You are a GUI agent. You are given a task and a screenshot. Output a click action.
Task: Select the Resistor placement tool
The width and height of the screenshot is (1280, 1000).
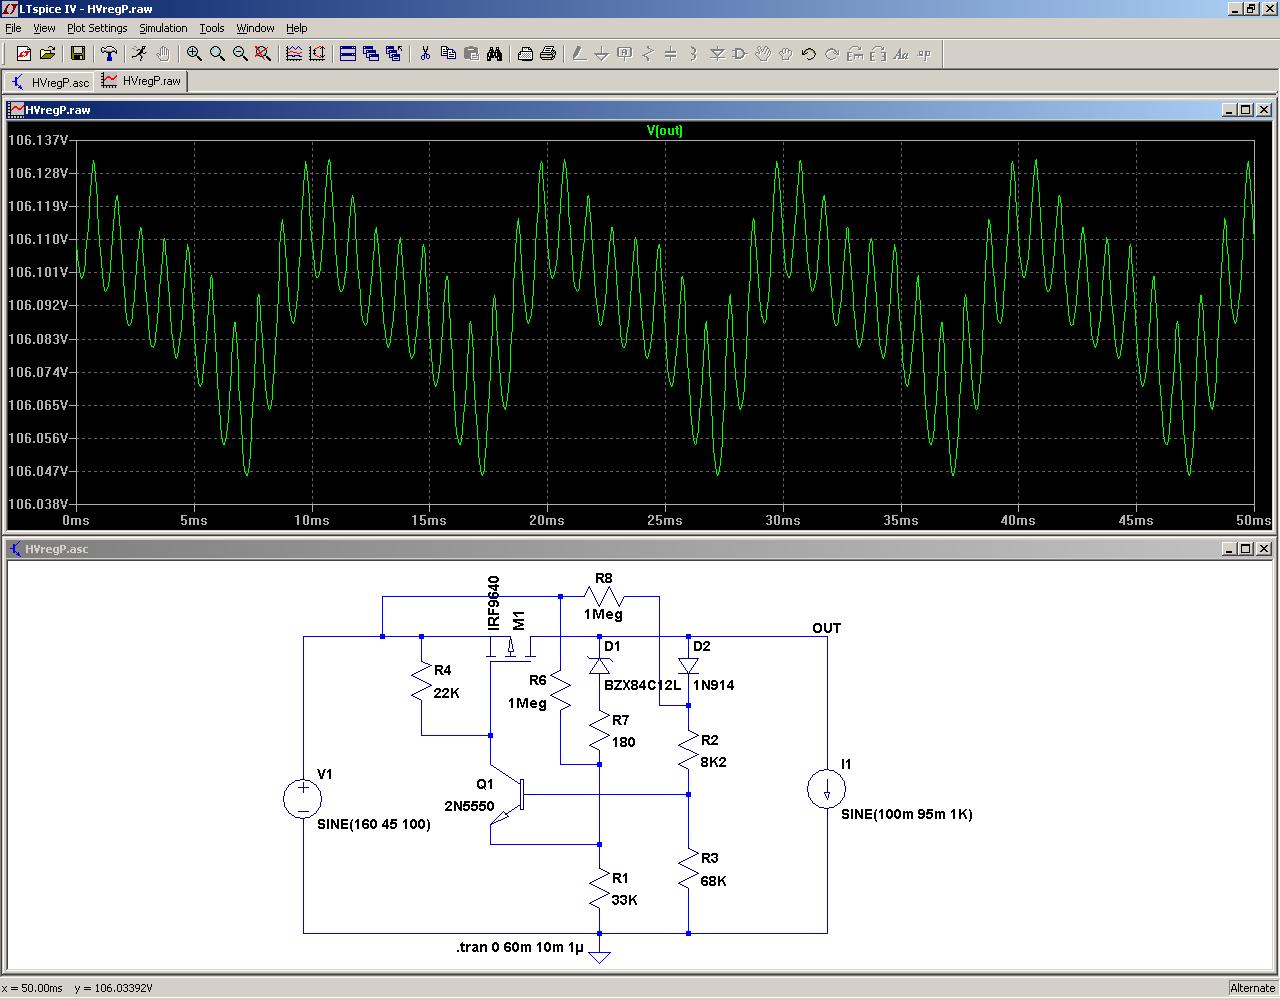(648, 54)
